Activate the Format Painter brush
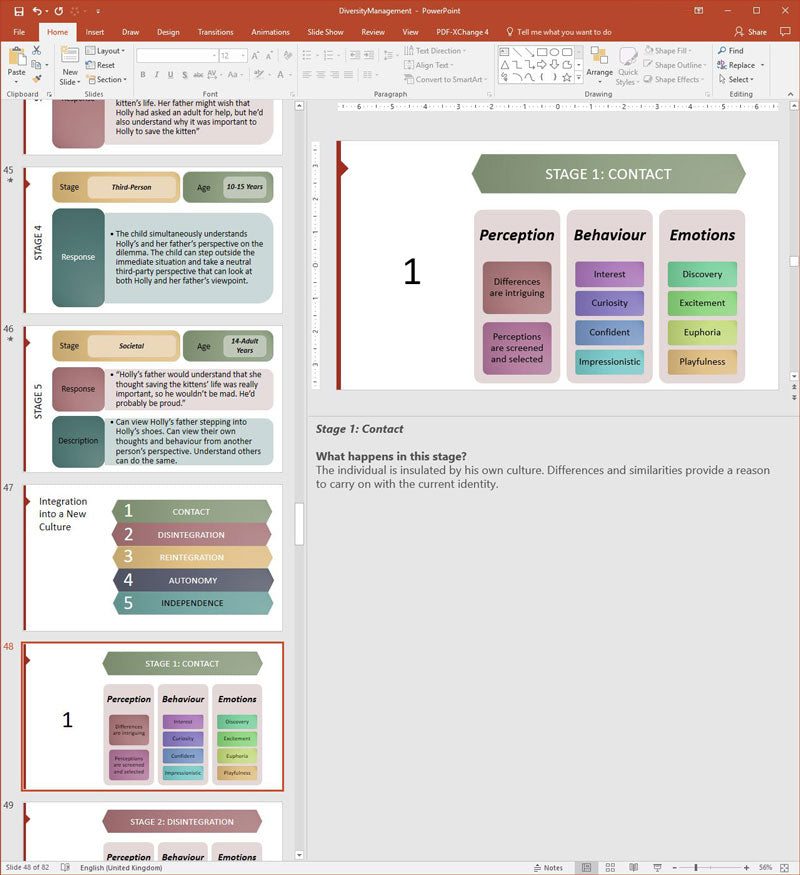800x875 pixels. click(x=37, y=79)
